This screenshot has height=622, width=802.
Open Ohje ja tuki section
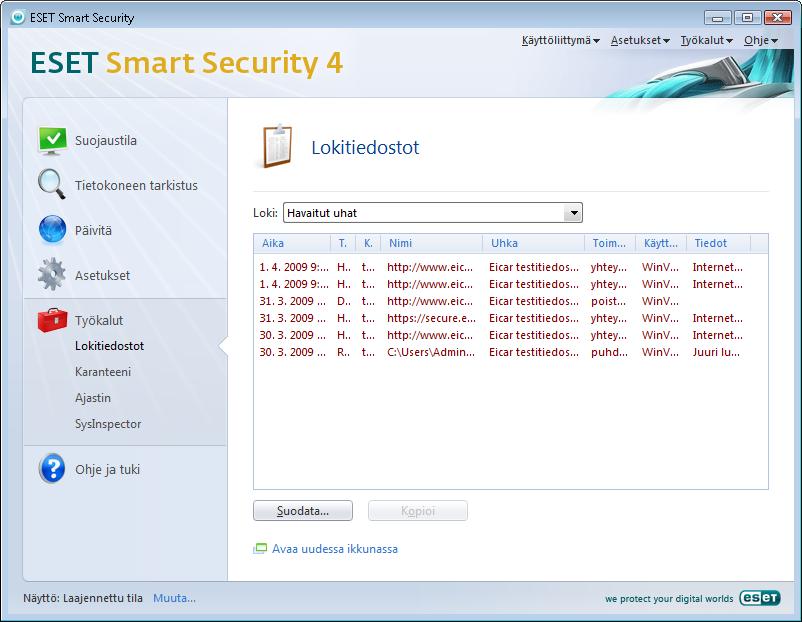click(x=107, y=470)
